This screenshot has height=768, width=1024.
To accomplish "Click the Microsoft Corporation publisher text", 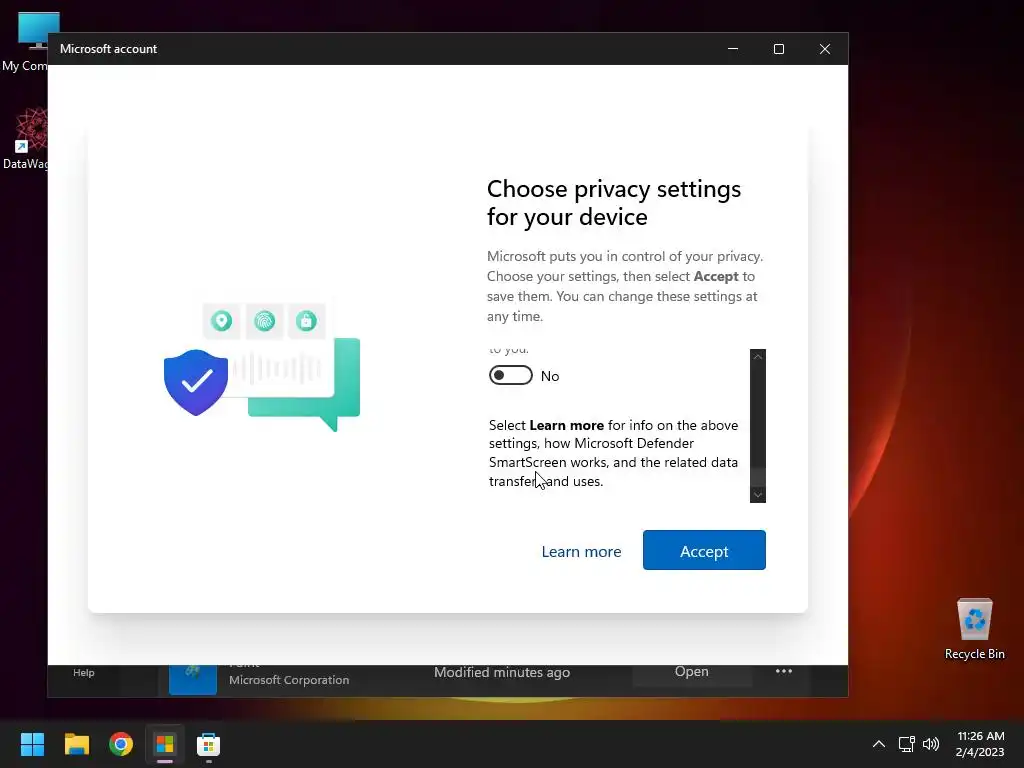I will point(289,680).
